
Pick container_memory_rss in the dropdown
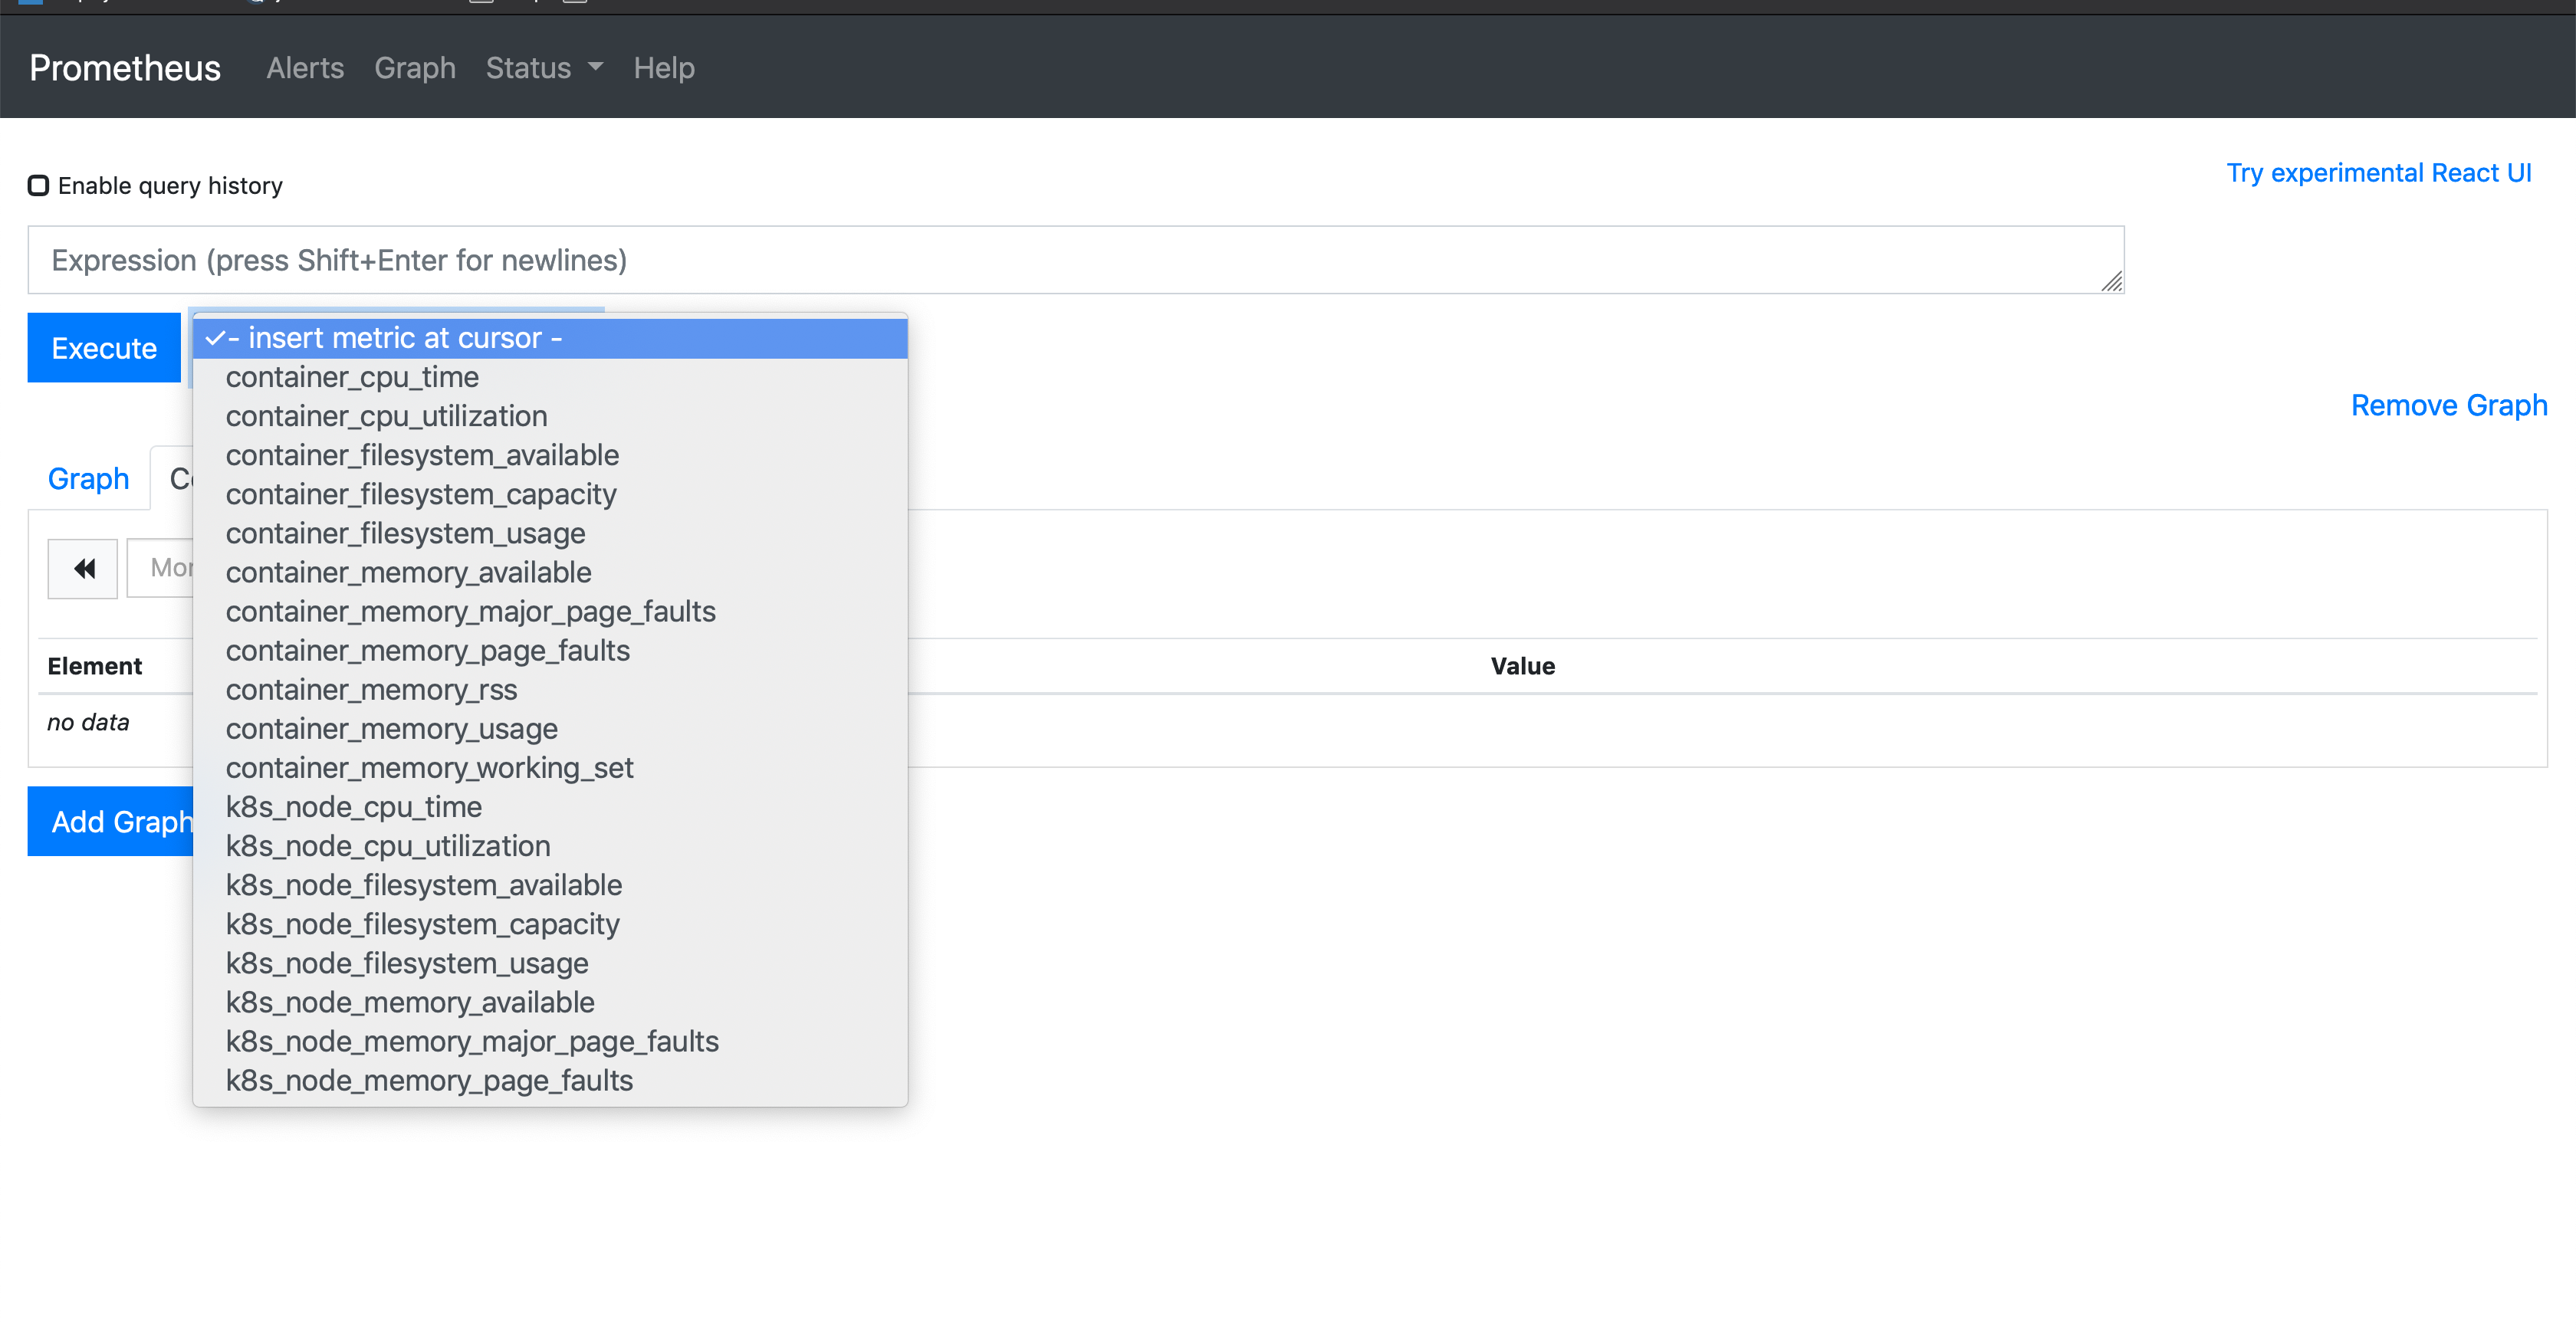371,690
